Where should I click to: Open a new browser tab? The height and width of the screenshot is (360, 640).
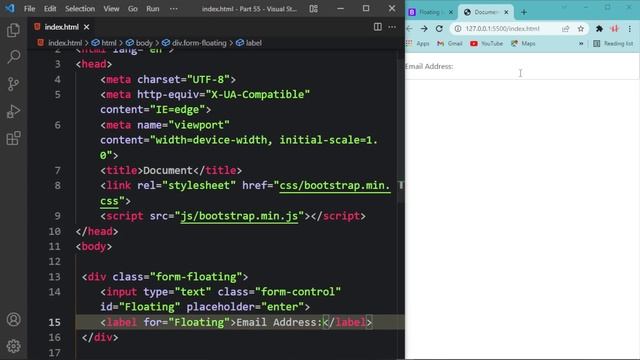pos(524,12)
